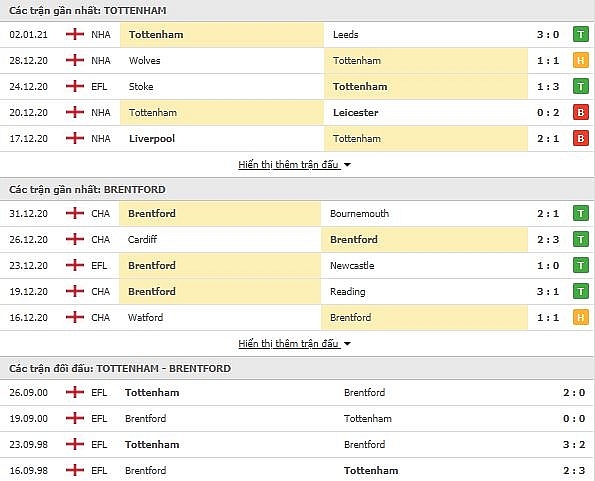
Task: Expand more Brentford matches via dropdown arrow
Action: point(347,344)
